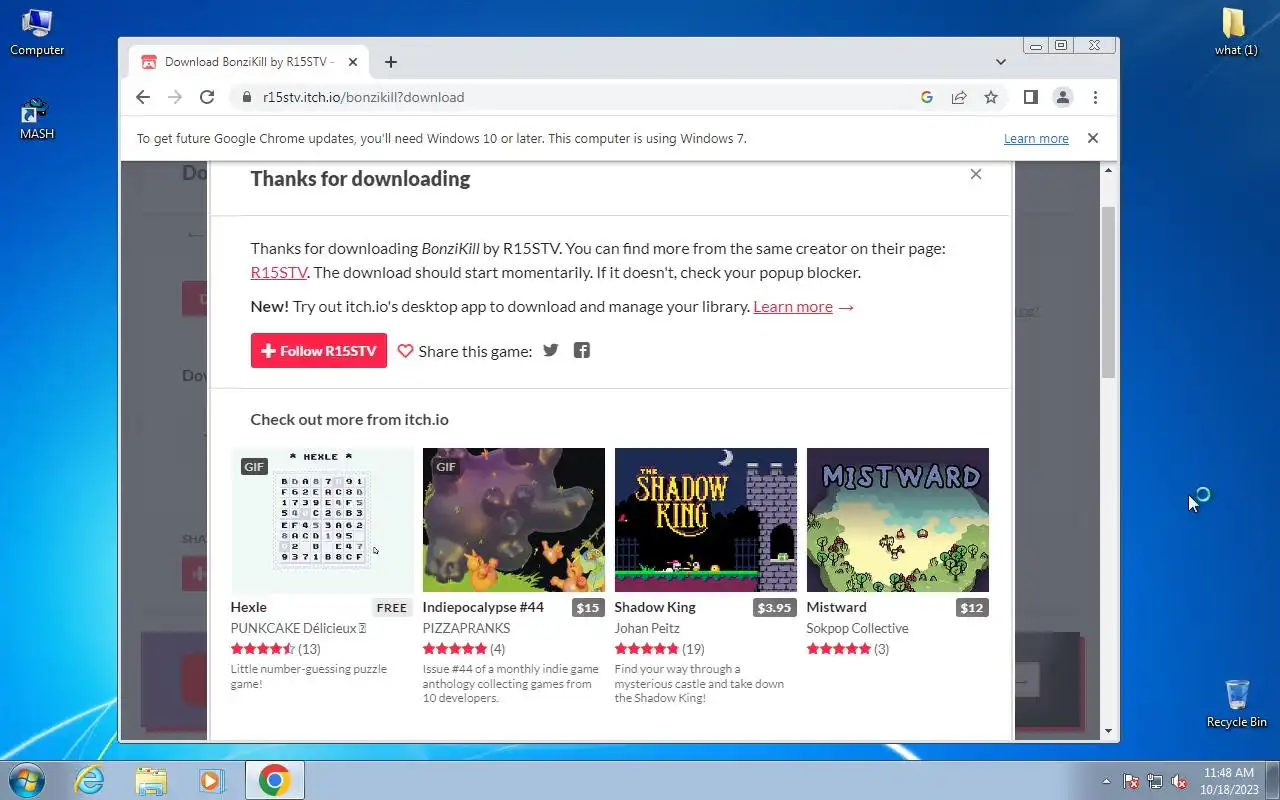
Task: Open Windows Media Player from taskbar
Action: click(x=212, y=780)
